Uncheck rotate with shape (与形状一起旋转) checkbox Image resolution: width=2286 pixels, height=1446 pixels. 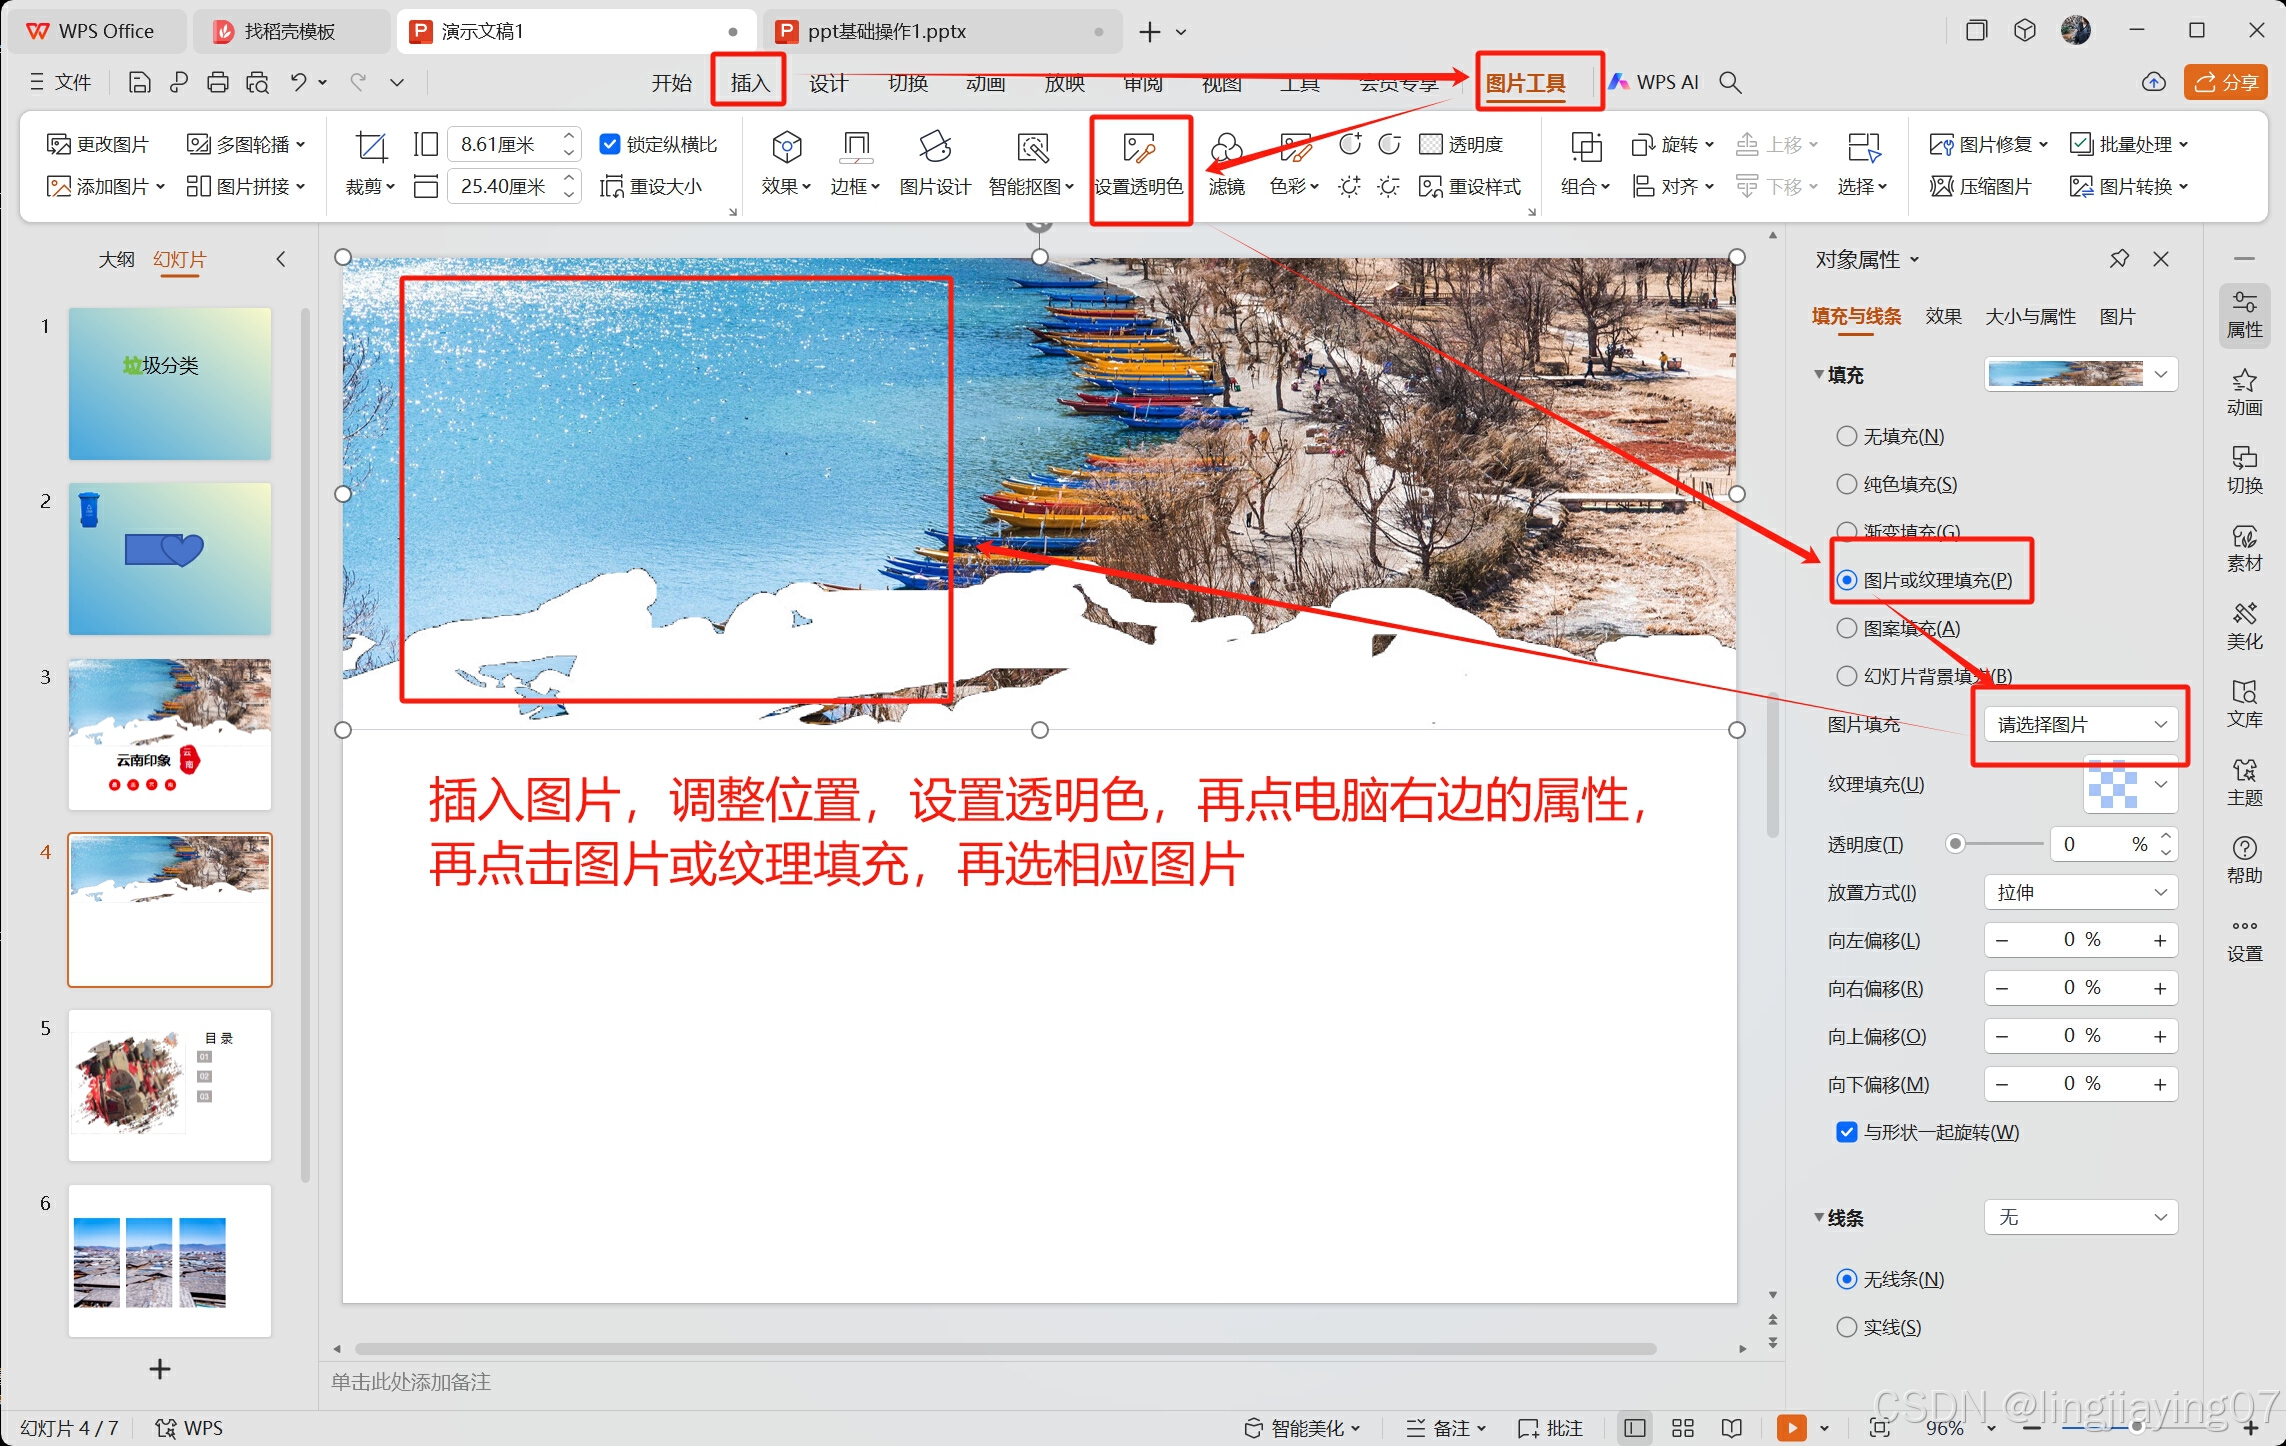(1846, 1132)
